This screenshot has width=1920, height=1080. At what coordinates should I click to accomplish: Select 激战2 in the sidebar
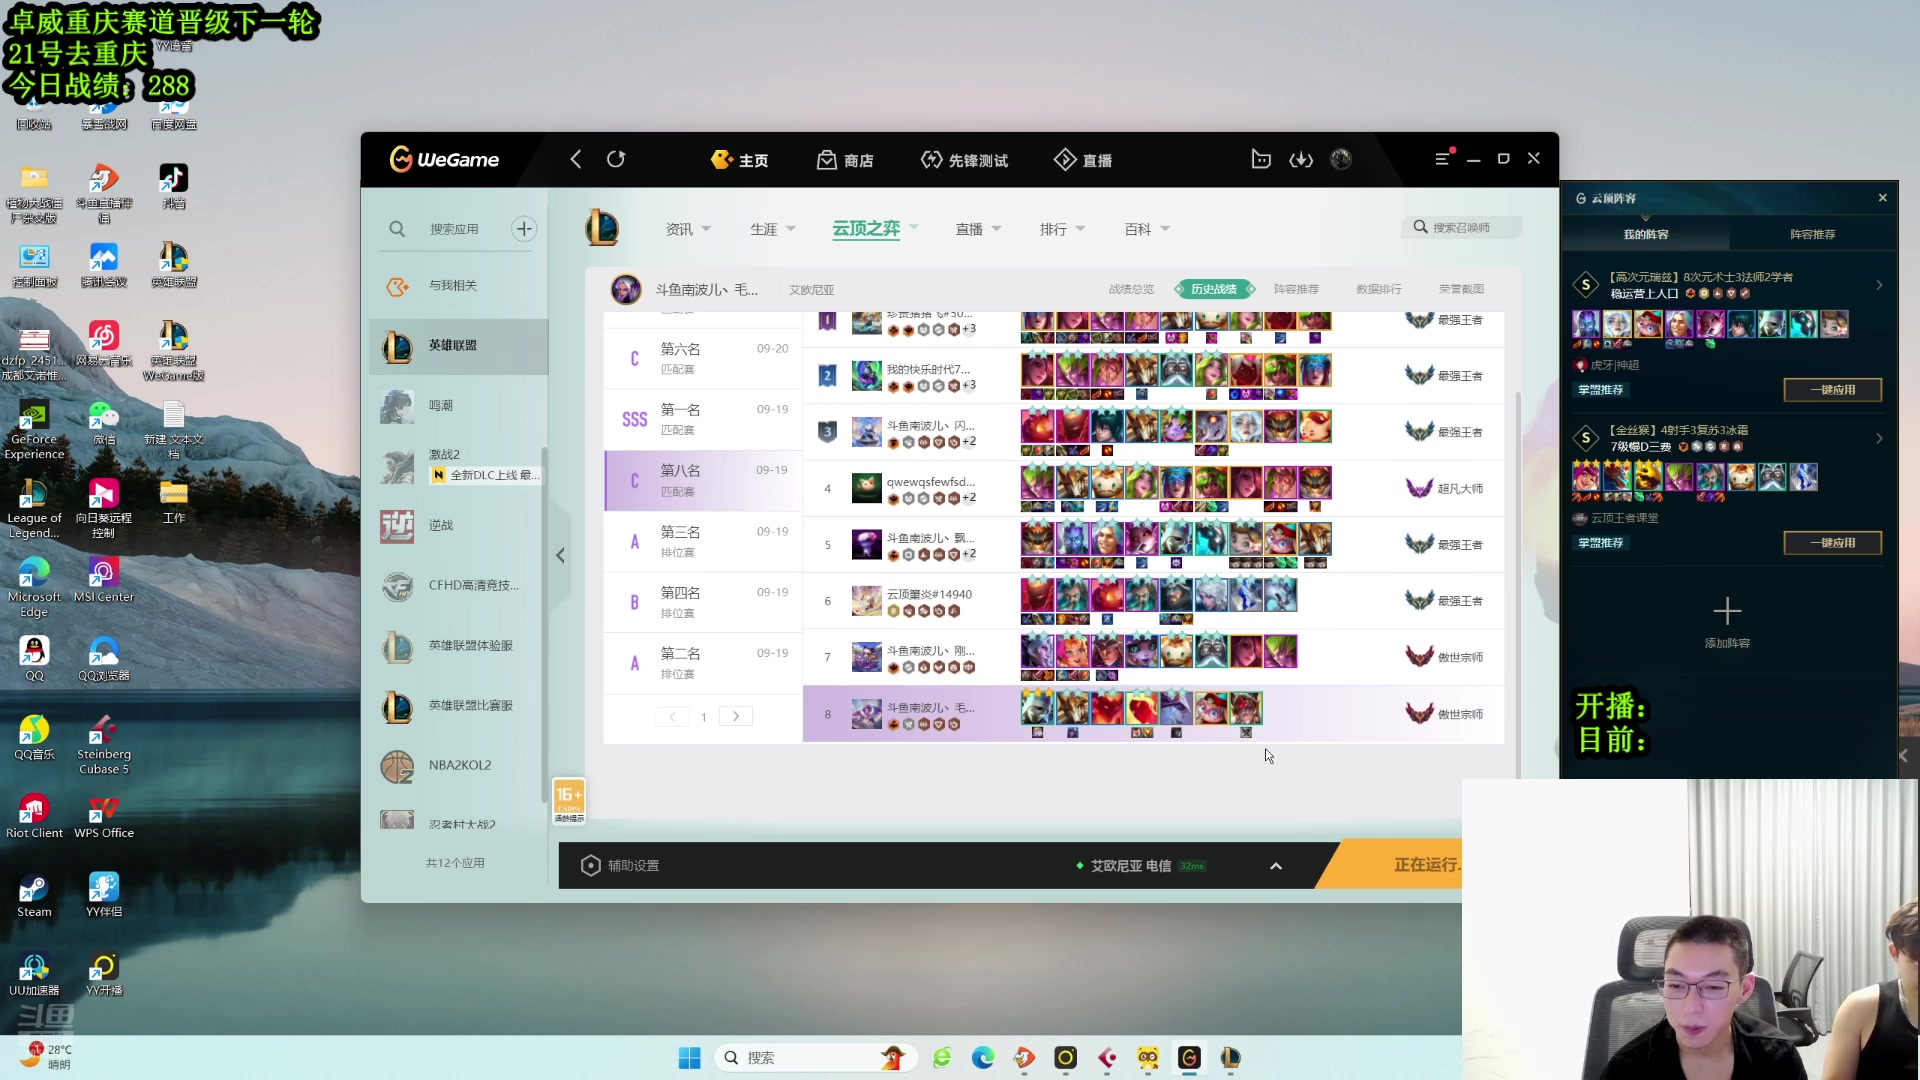coord(458,466)
